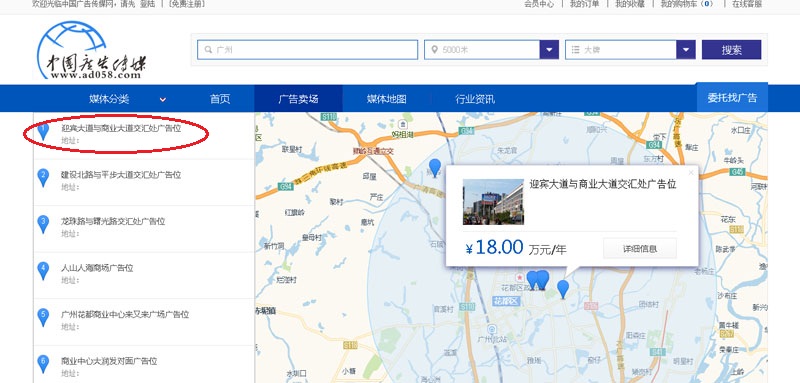Open 人山人海商场广告位 list entry
This screenshot has width=800, height=383.
click(x=97, y=268)
